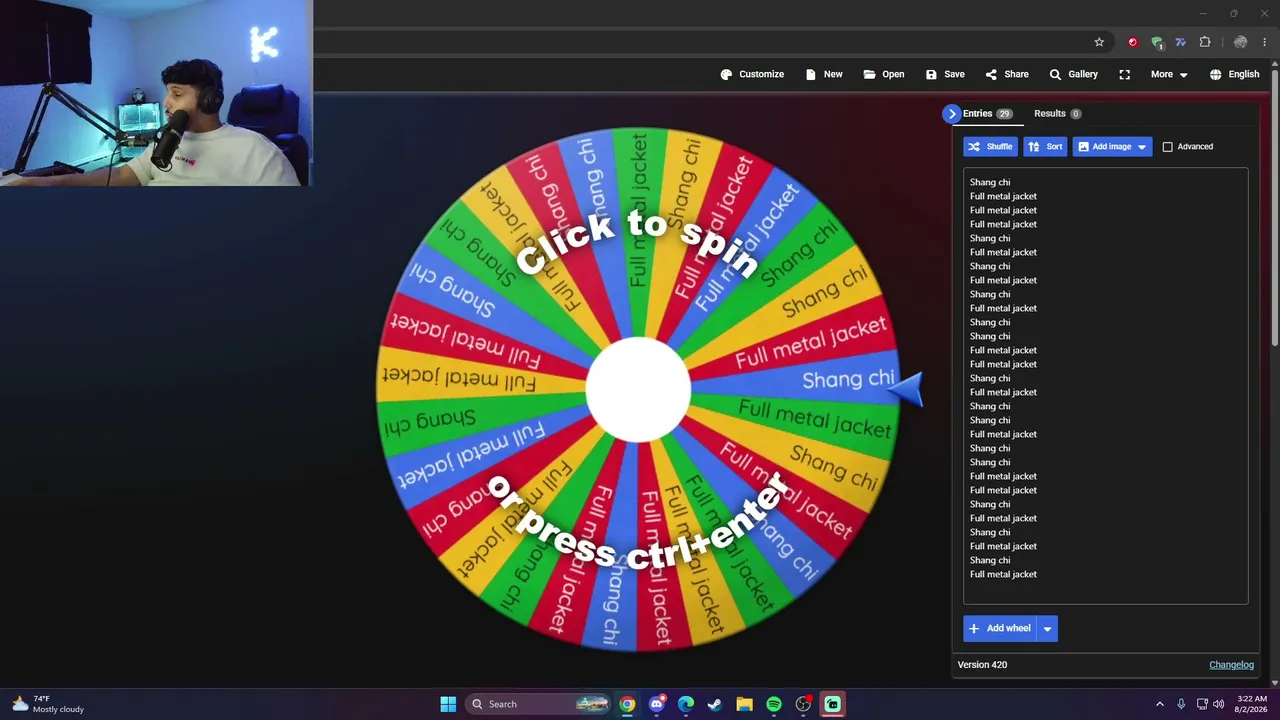Viewport: 1280px width, 720px height.
Task: Add another wheel
Action: [x=999, y=628]
